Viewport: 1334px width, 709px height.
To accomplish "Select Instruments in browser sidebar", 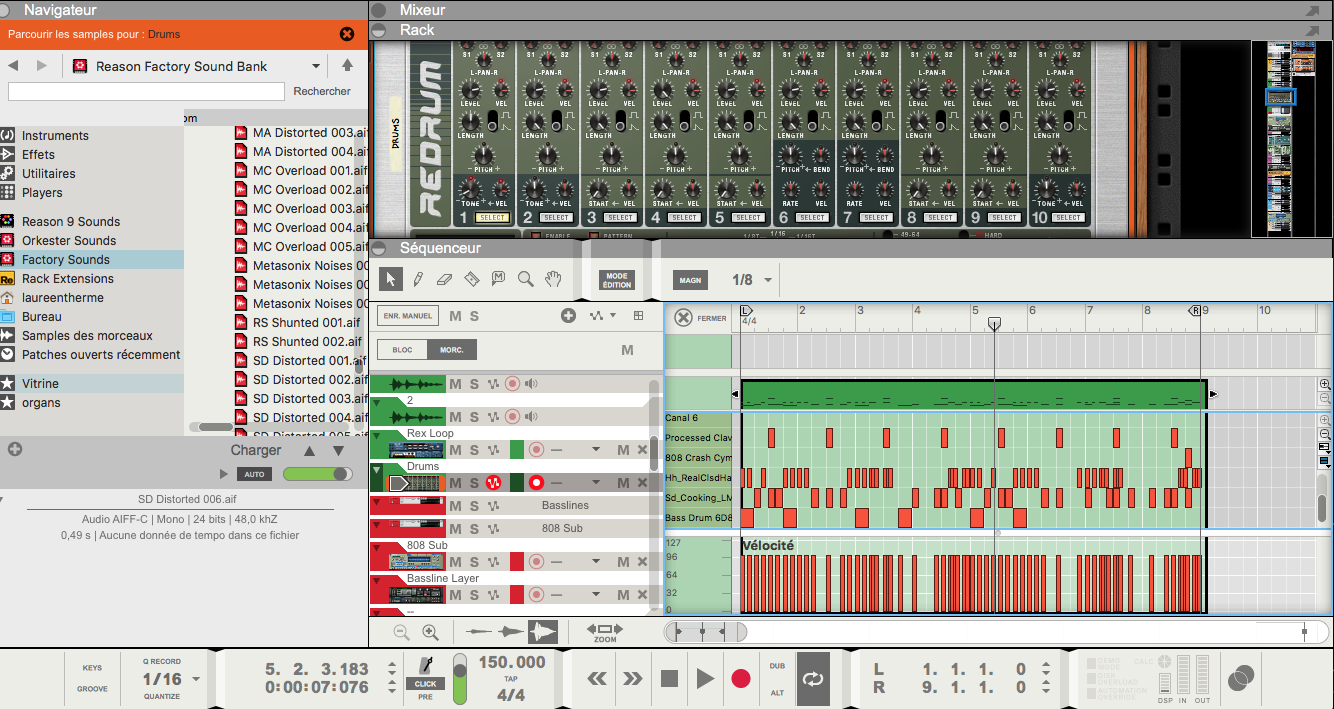I will tap(55, 136).
